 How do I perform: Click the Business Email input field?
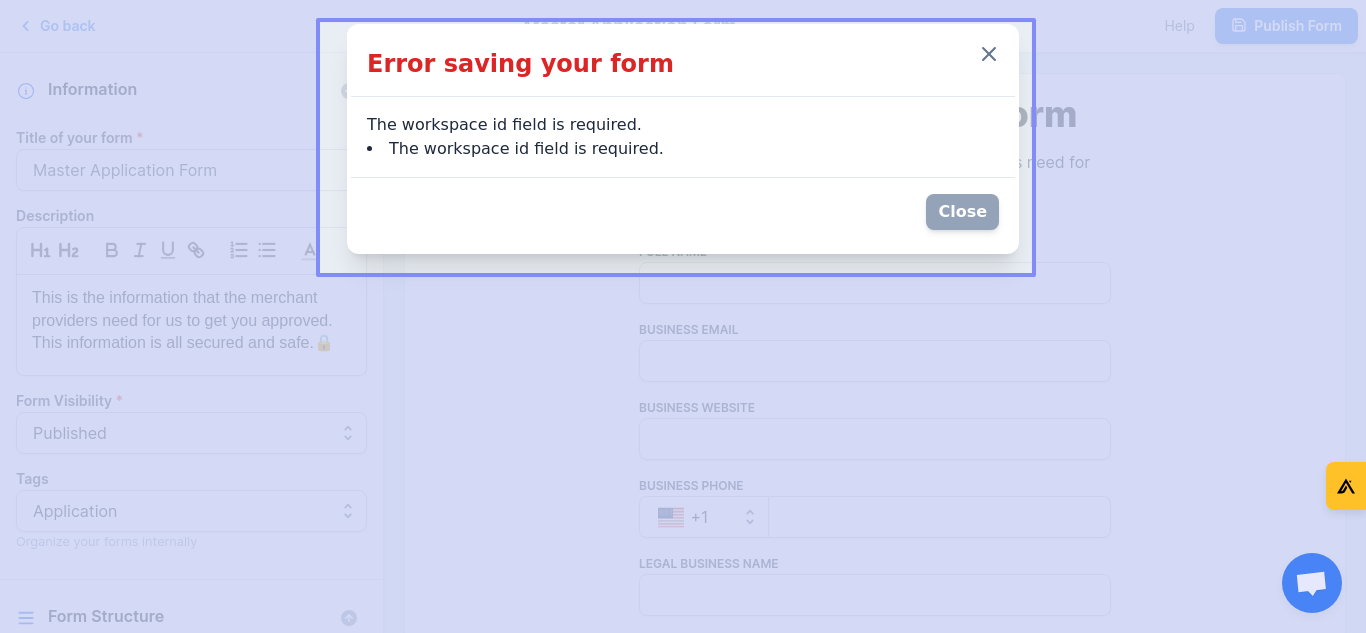(x=874, y=361)
